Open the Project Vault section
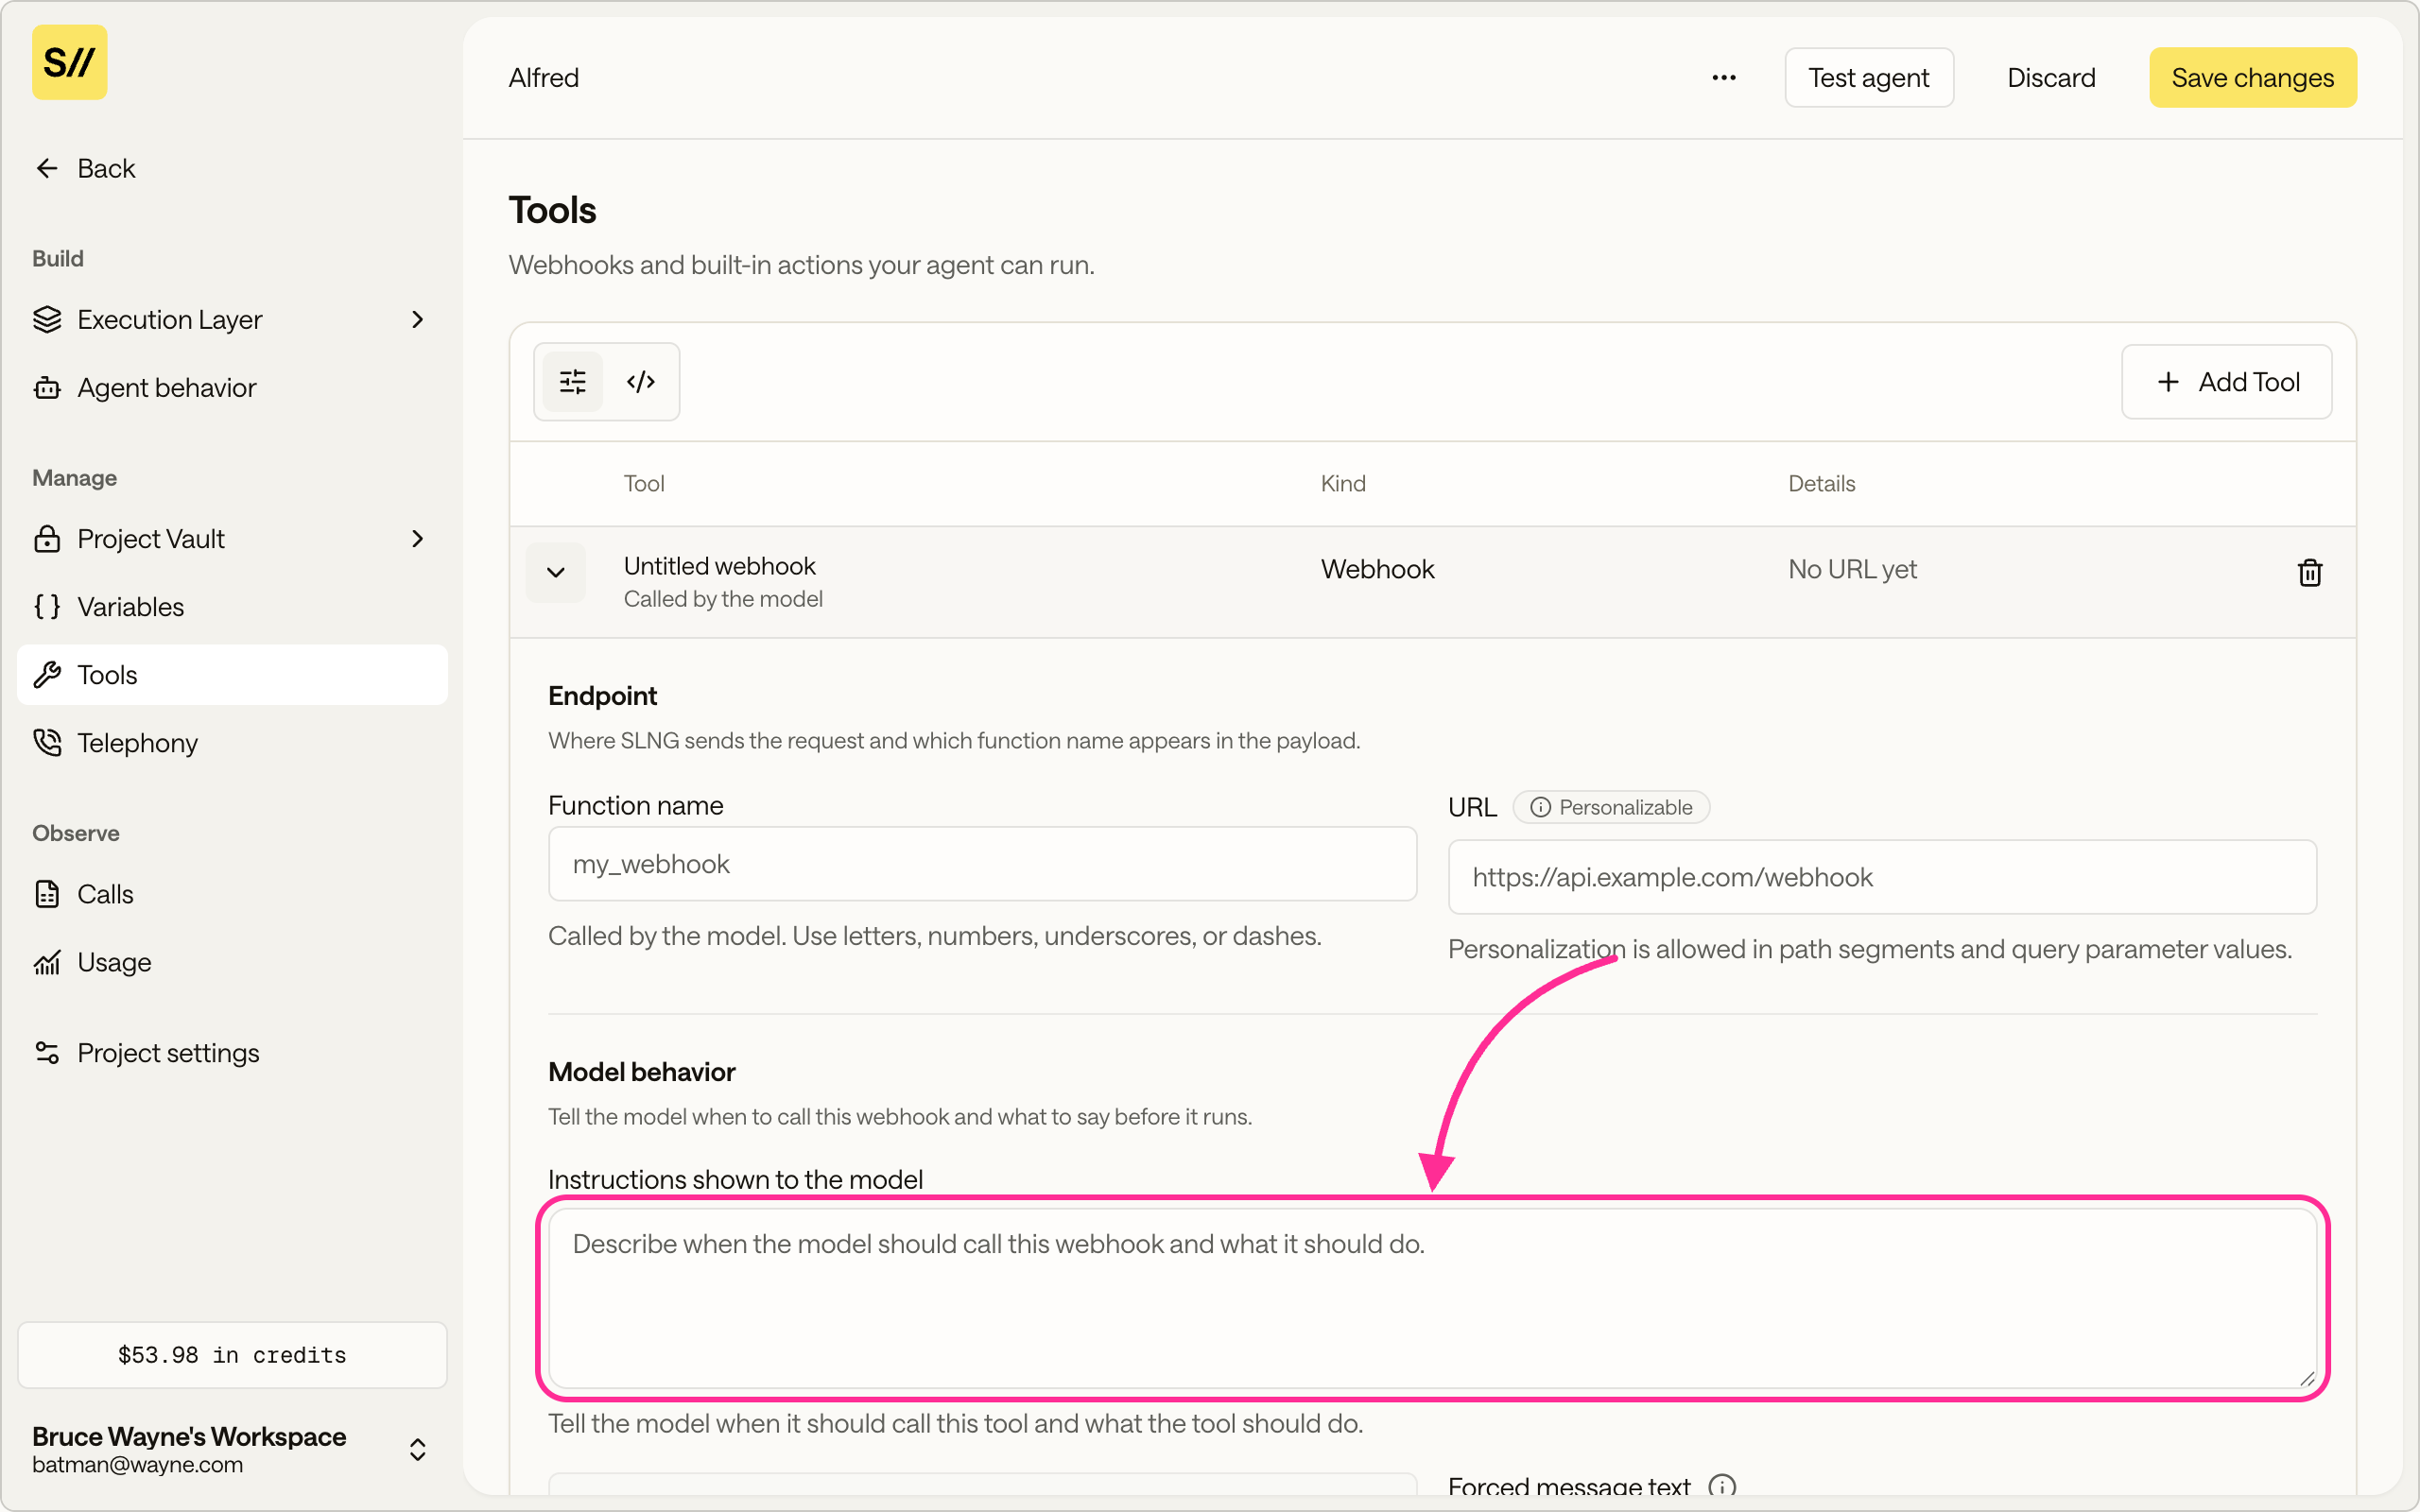The image size is (2420, 1512). point(232,538)
